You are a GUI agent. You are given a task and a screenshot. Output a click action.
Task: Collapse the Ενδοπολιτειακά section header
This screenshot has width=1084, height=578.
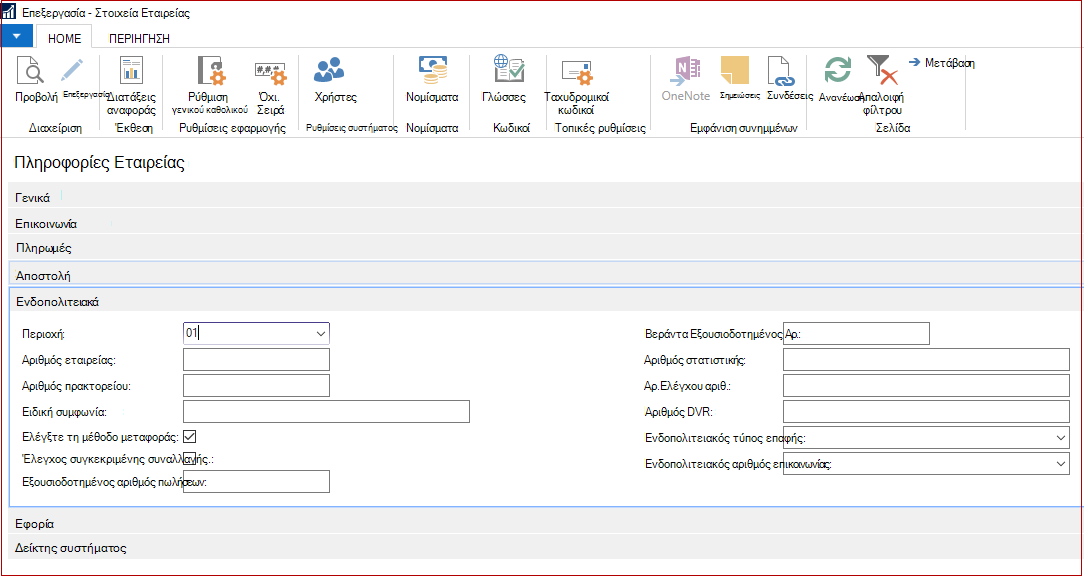click(x=545, y=301)
